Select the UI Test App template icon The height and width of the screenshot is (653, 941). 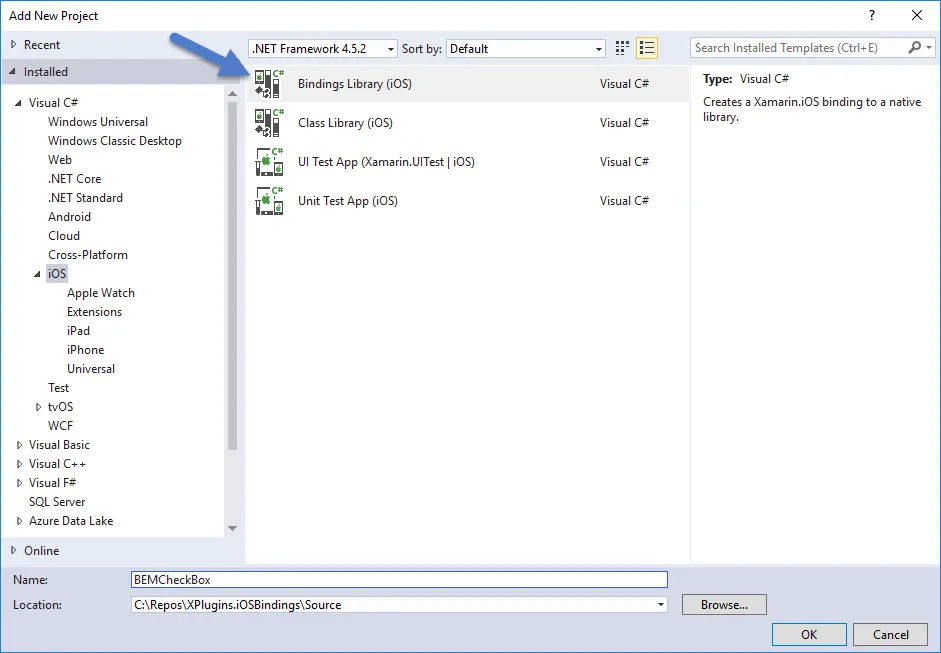click(x=269, y=161)
